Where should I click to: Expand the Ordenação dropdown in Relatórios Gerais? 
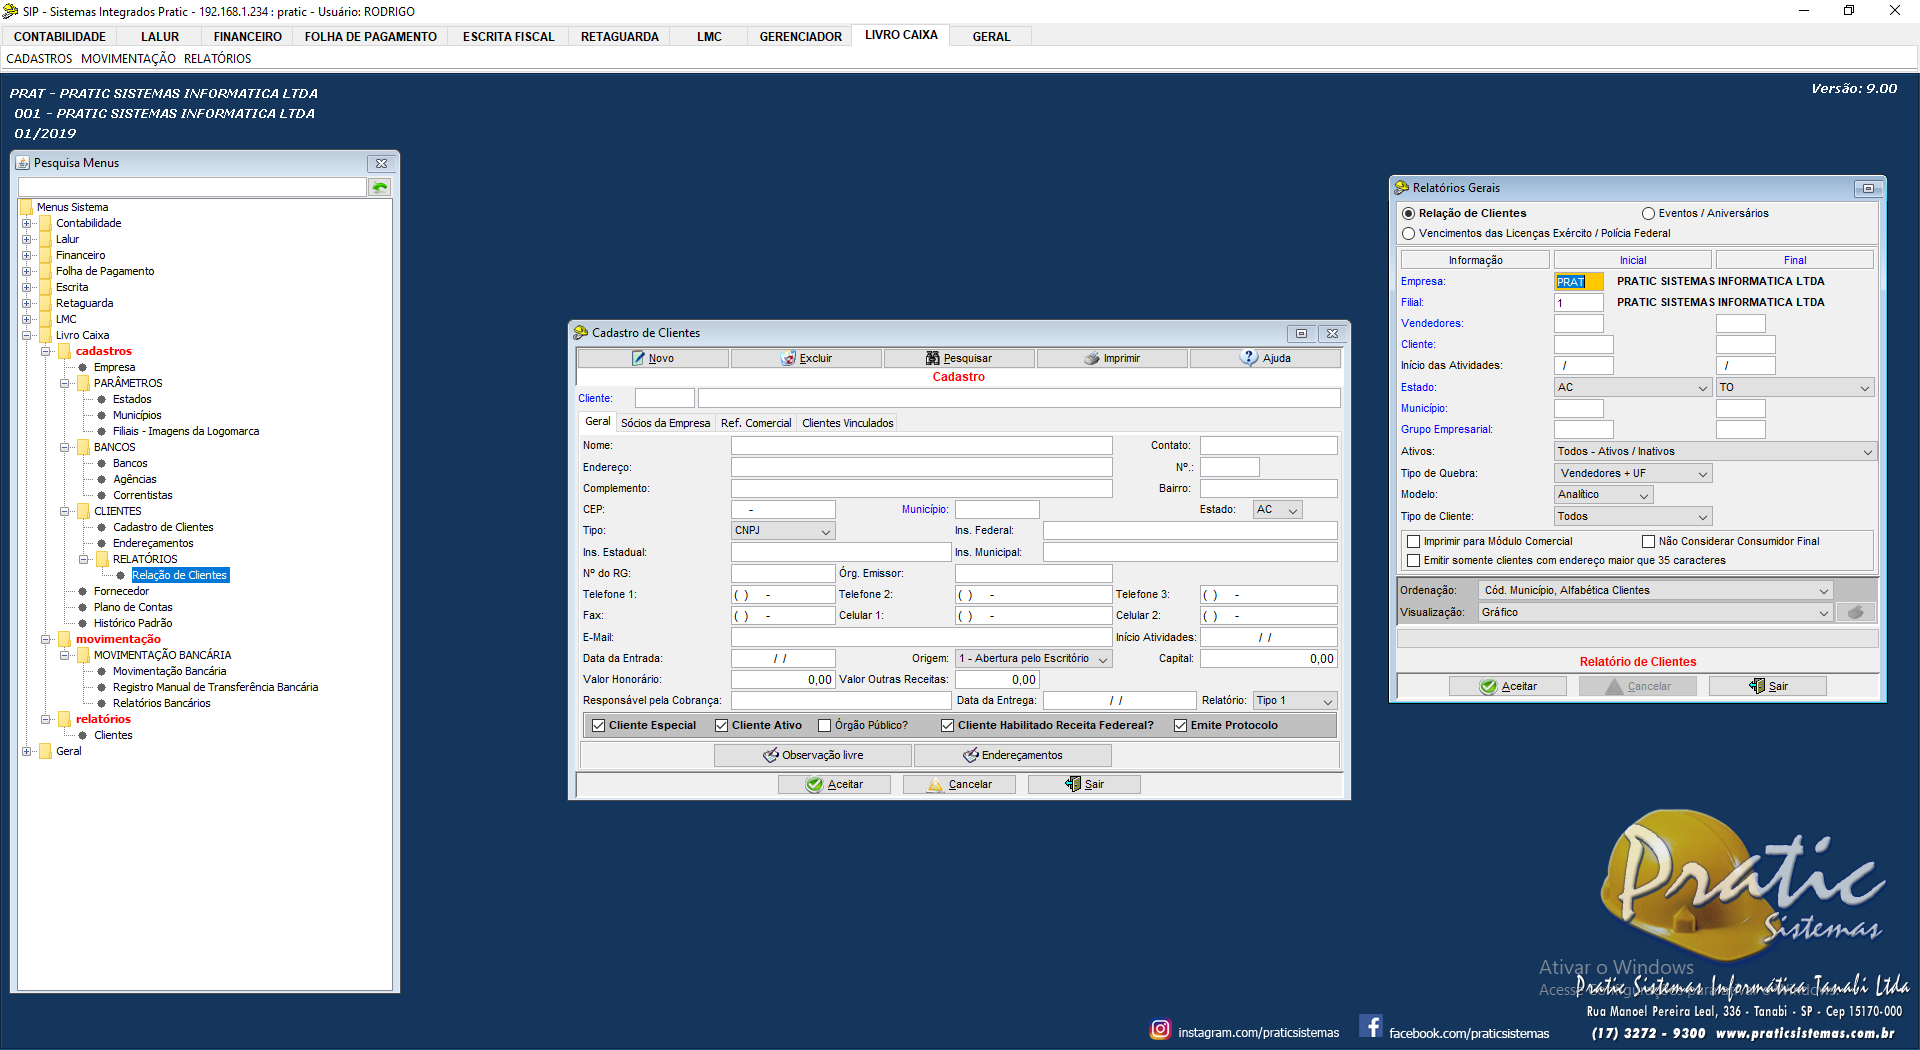(x=1823, y=590)
